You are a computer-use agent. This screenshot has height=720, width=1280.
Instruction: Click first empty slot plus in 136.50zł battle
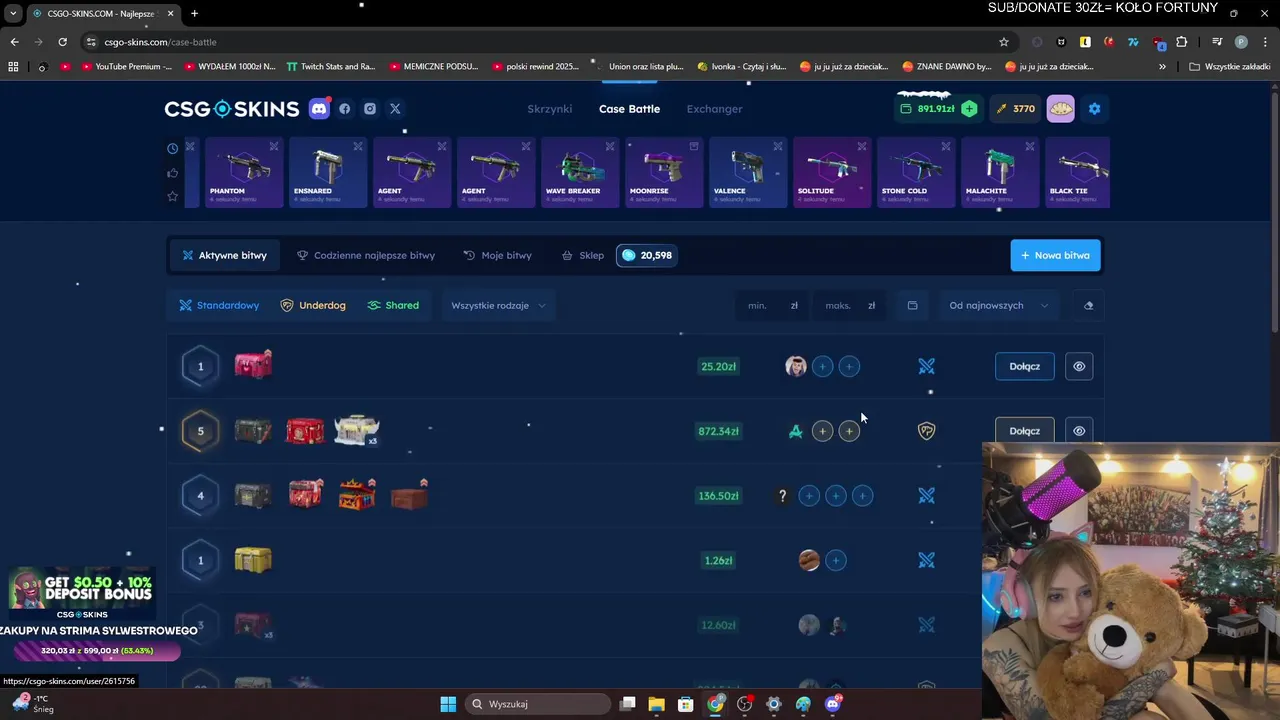[809, 496]
